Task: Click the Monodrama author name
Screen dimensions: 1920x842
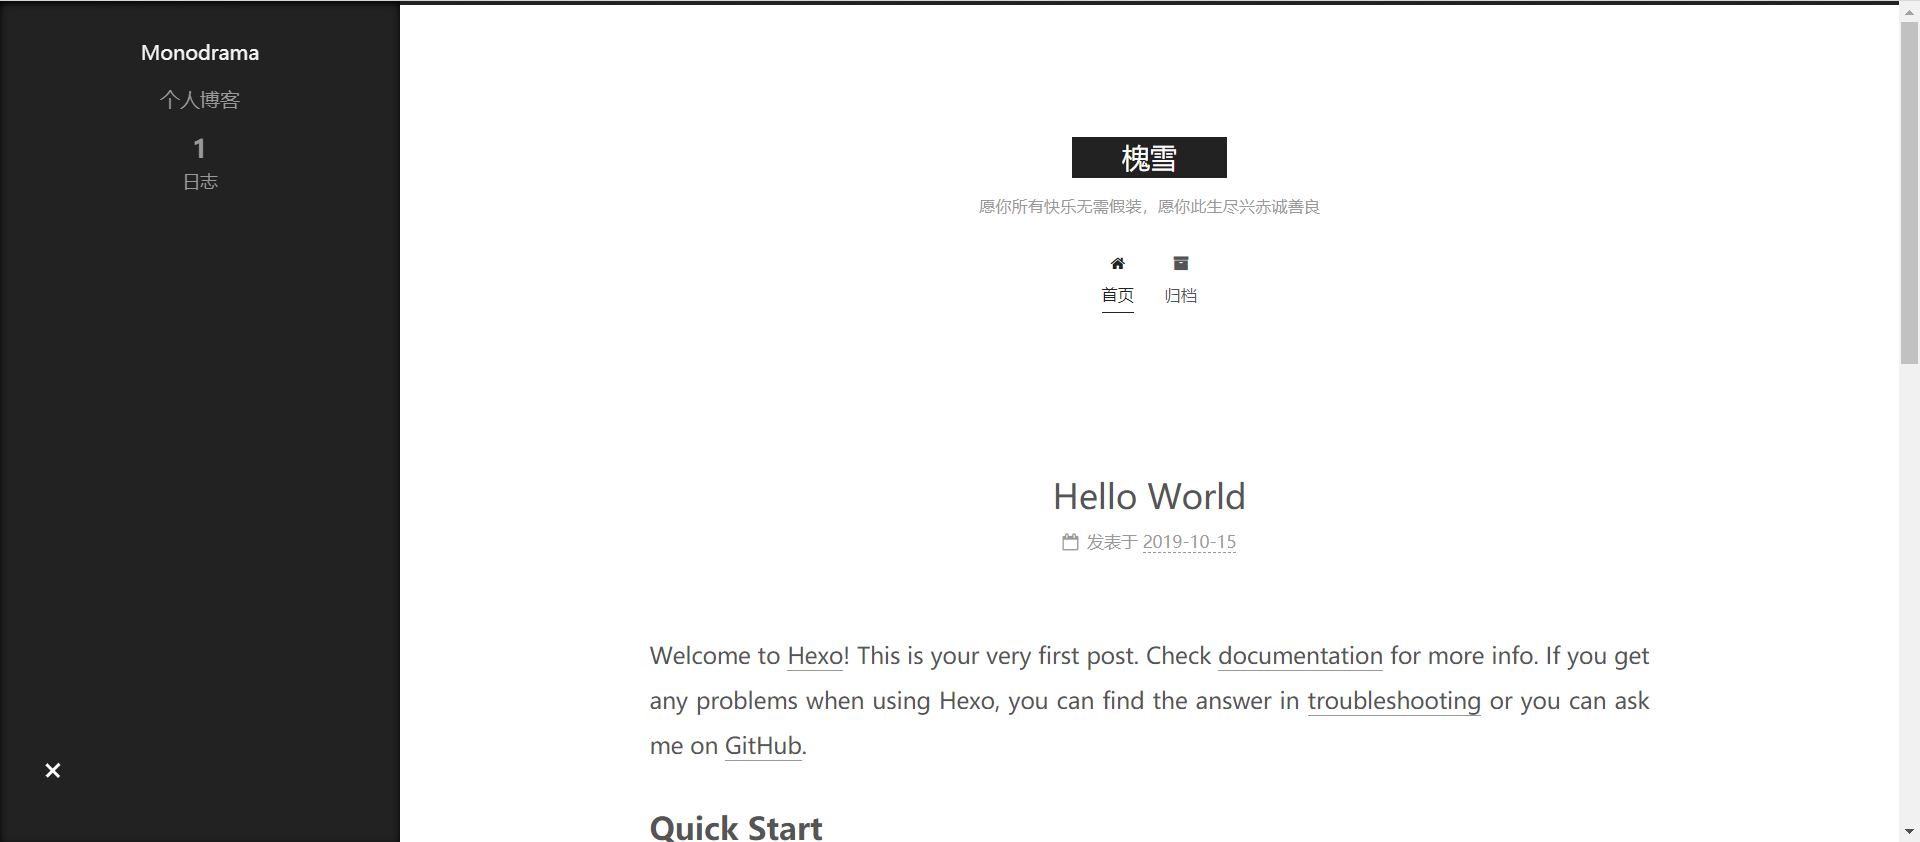Action: (200, 53)
